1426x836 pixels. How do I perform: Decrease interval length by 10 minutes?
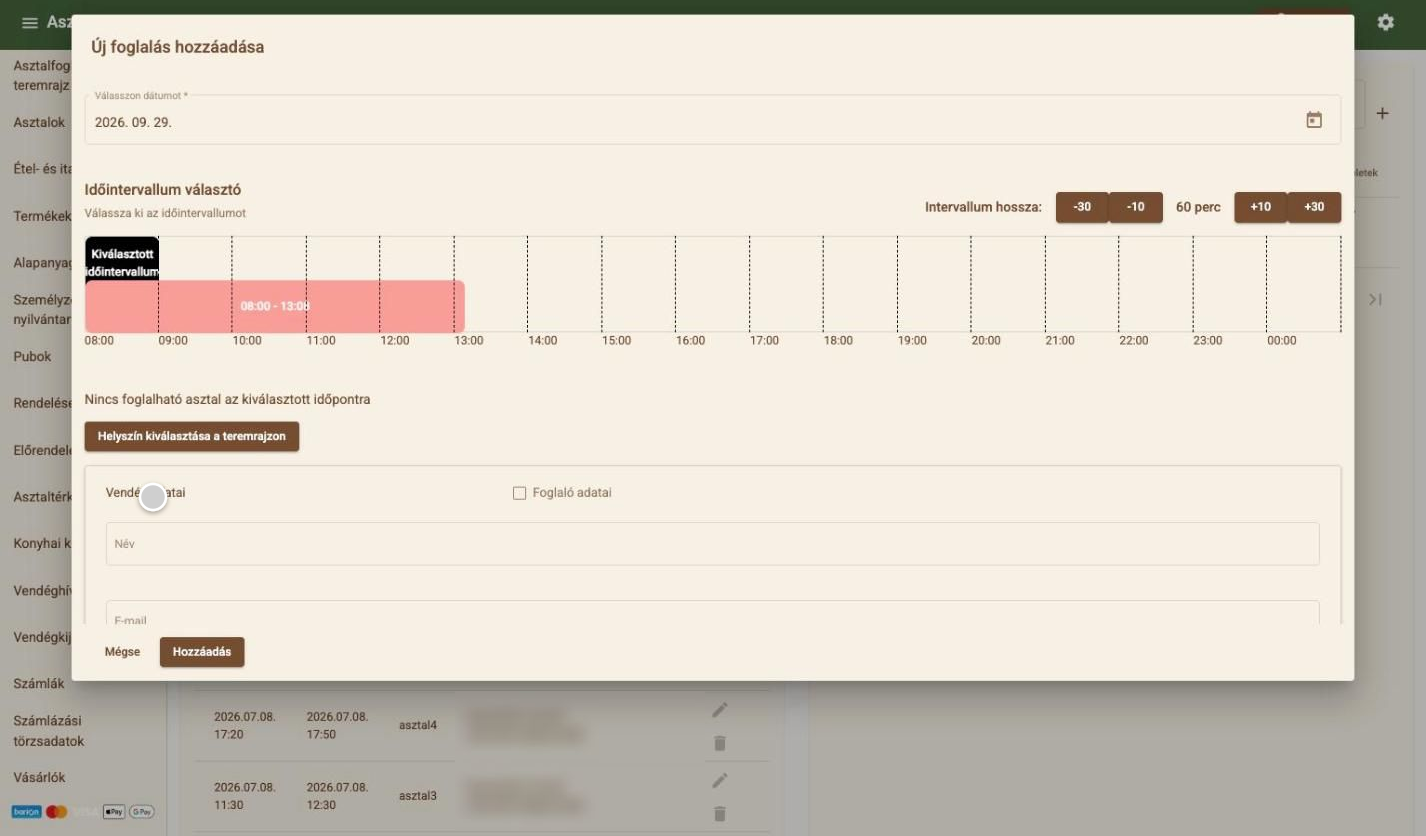click(1136, 207)
